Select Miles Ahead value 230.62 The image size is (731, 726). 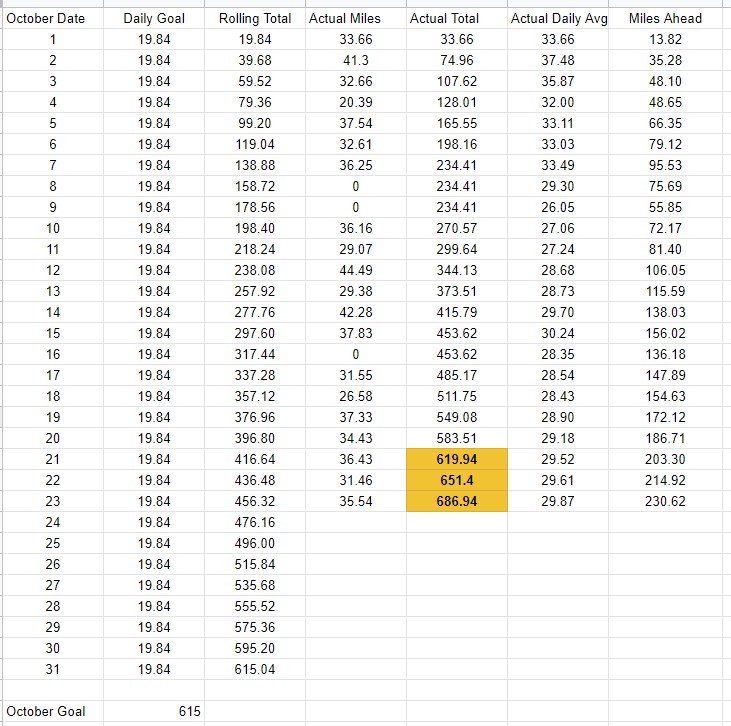point(665,501)
